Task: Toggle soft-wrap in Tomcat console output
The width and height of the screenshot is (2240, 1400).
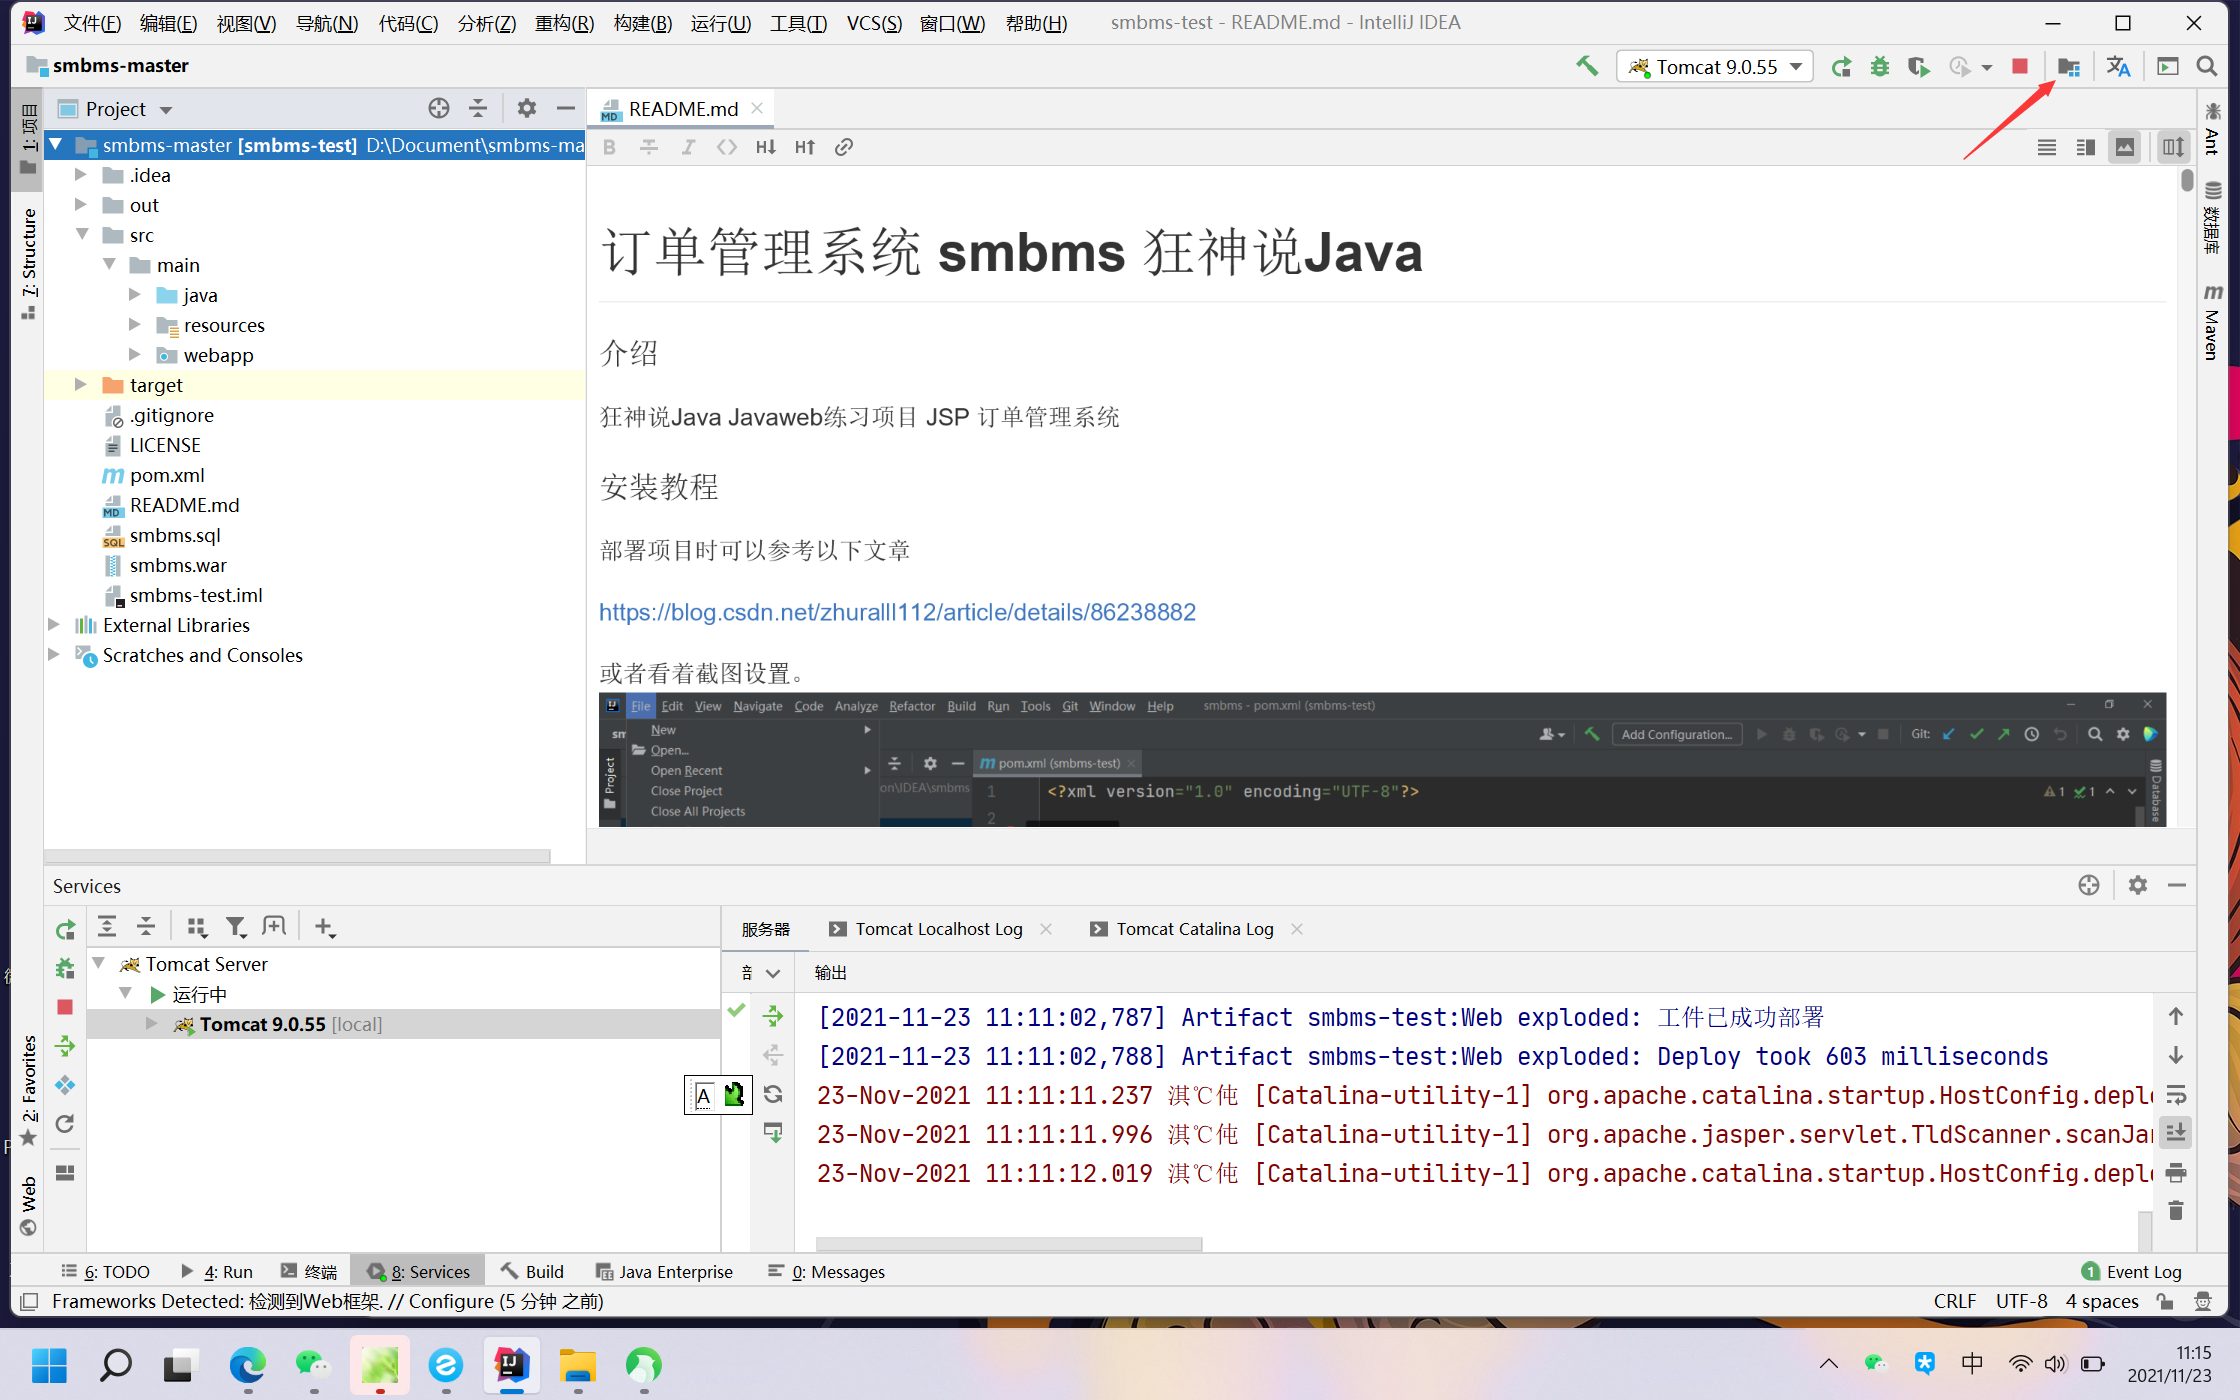Action: point(2175,1094)
